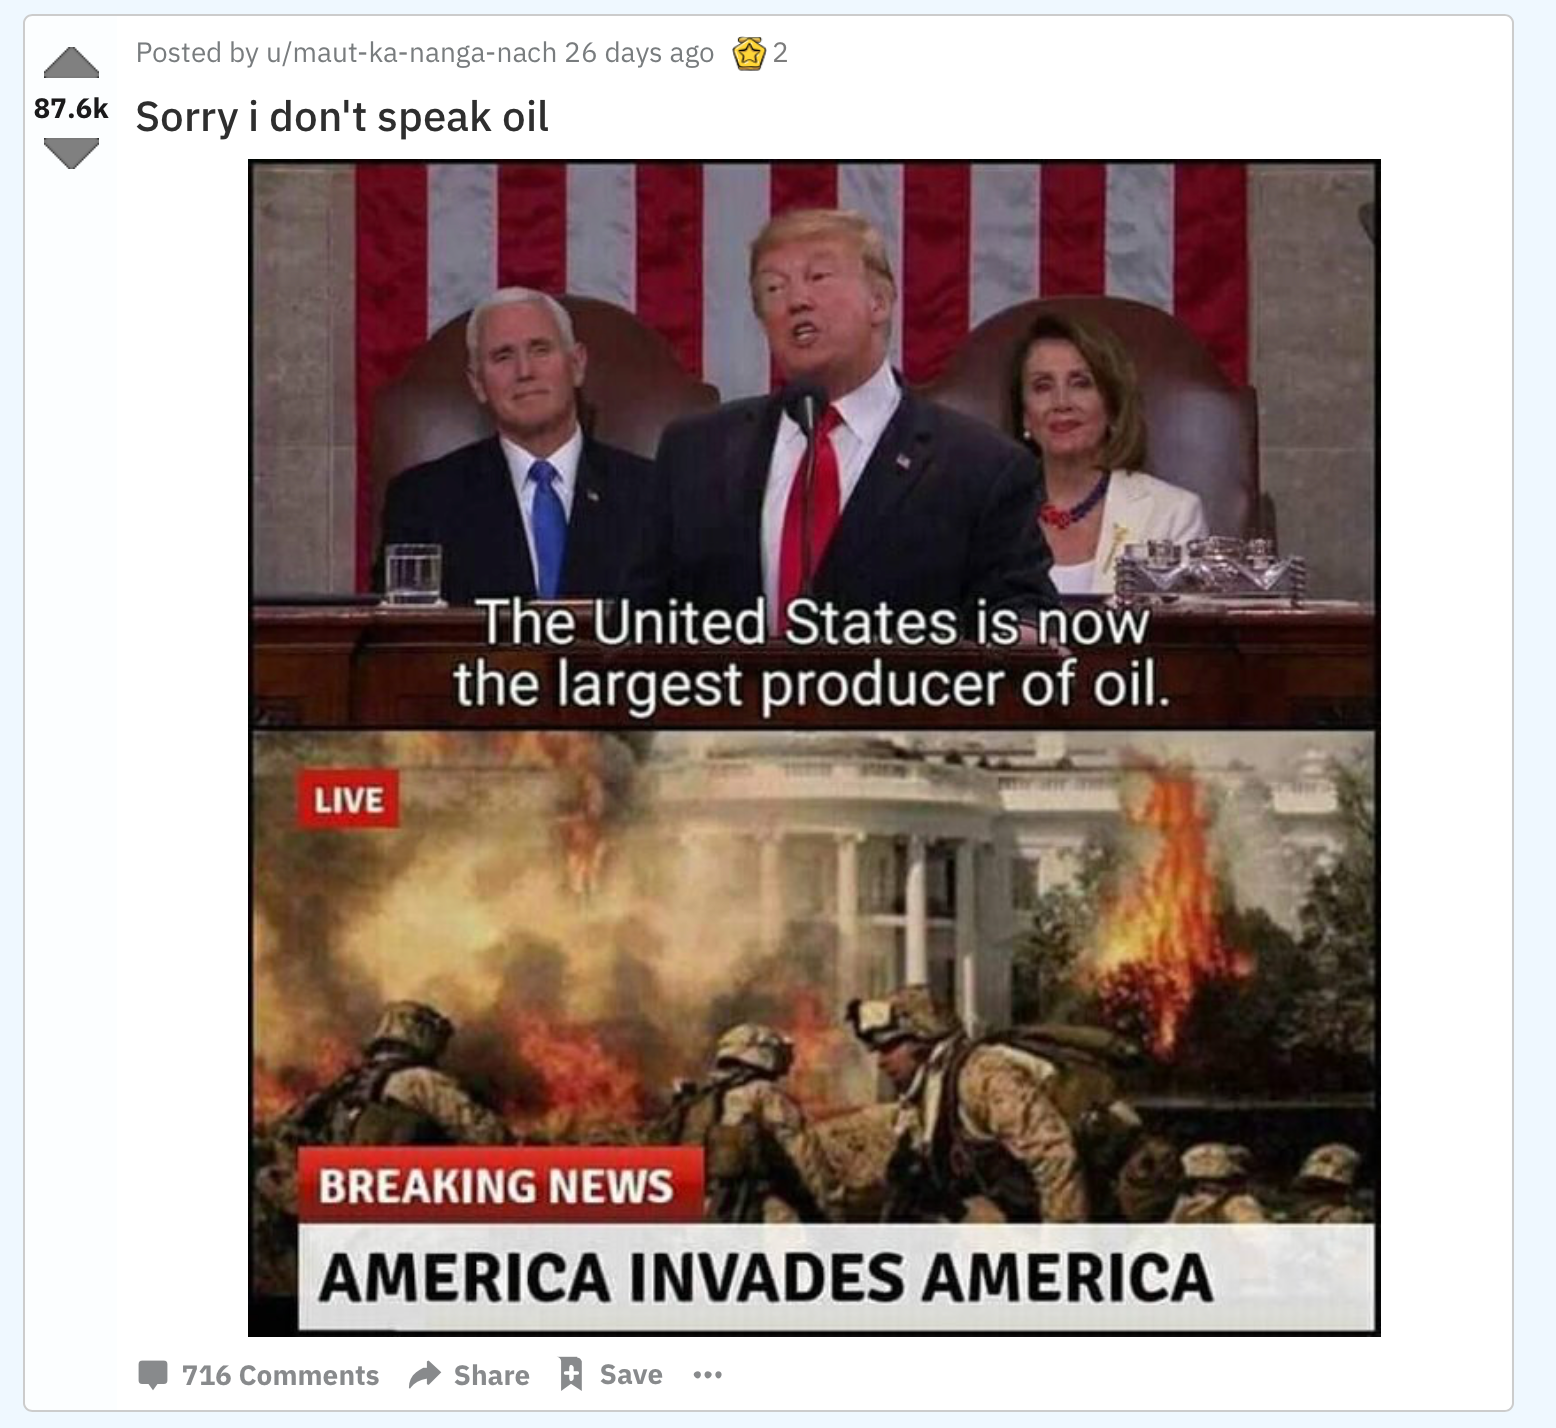Click the bookmark save icon
Image resolution: width=1556 pixels, height=1428 pixels.
click(x=571, y=1374)
